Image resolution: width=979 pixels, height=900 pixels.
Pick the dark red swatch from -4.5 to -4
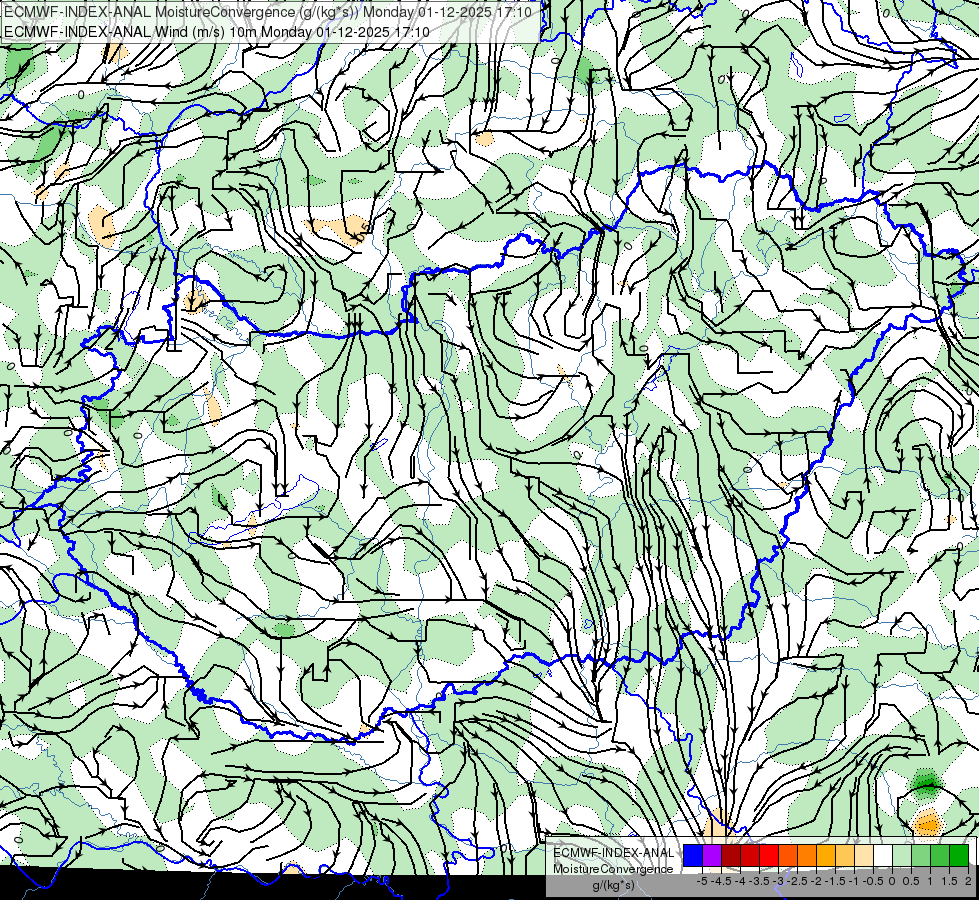coord(731,856)
